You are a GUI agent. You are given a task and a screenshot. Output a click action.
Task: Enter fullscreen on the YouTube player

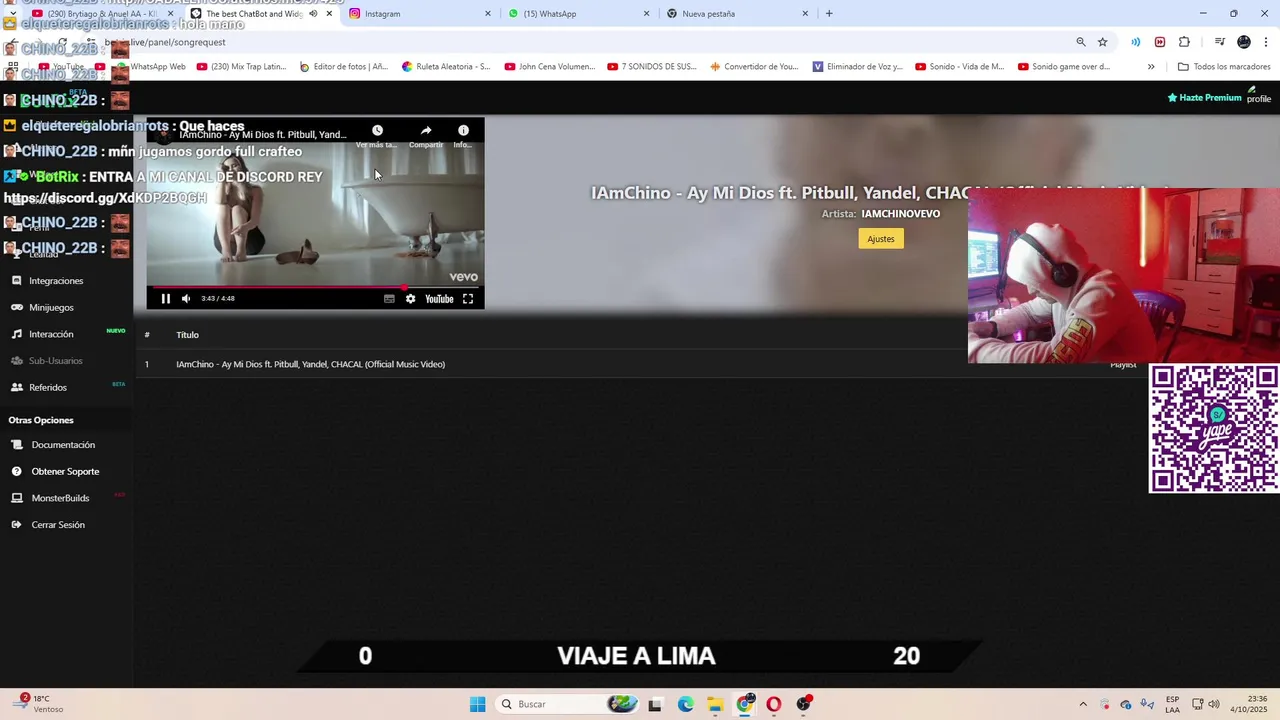[467, 299]
